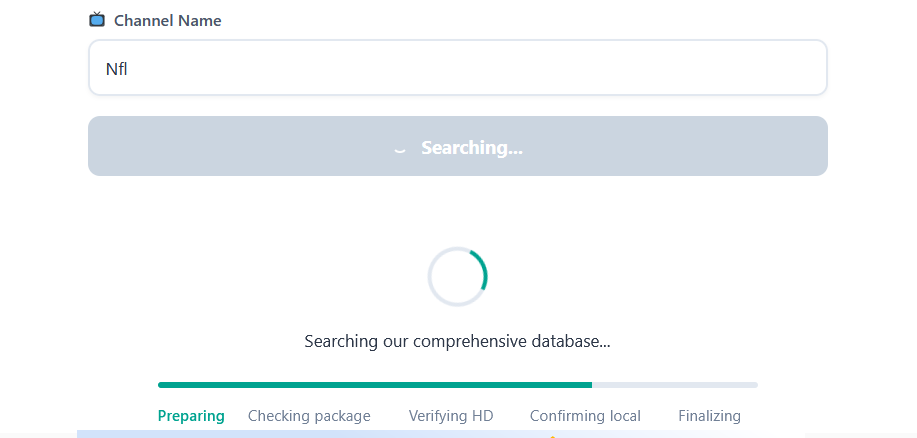Click the "Searching..." label text on the button

[471, 148]
